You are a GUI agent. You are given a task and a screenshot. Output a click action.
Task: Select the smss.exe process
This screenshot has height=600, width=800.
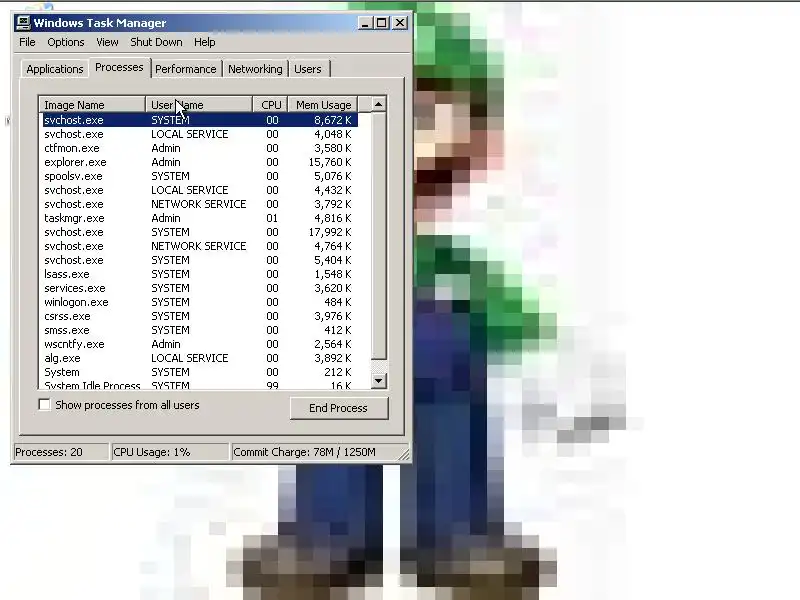click(200, 330)
